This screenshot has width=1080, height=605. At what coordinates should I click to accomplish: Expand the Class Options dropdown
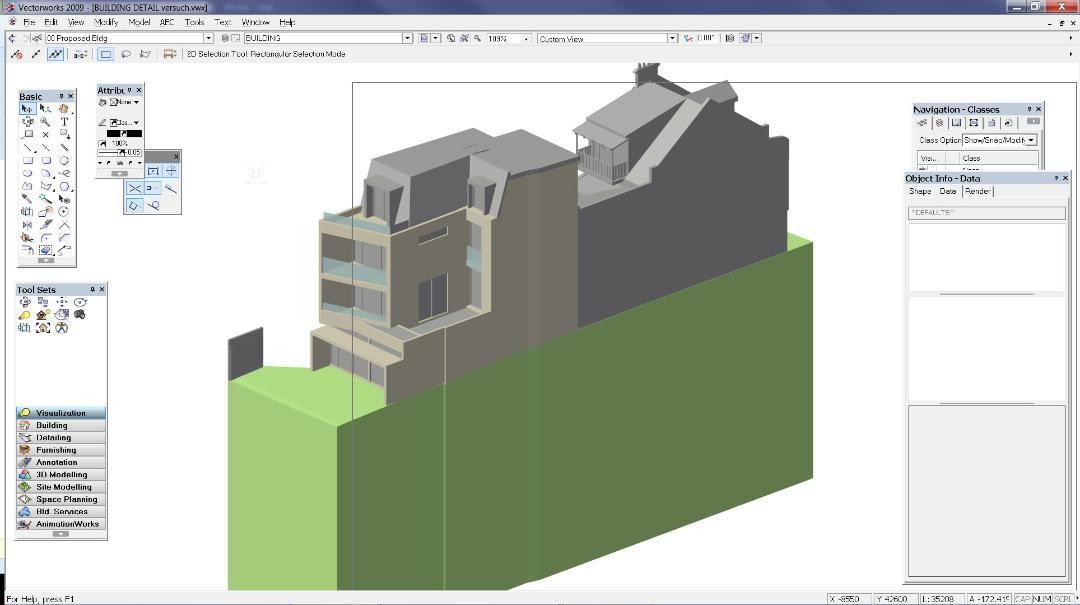click(1031, 140)
